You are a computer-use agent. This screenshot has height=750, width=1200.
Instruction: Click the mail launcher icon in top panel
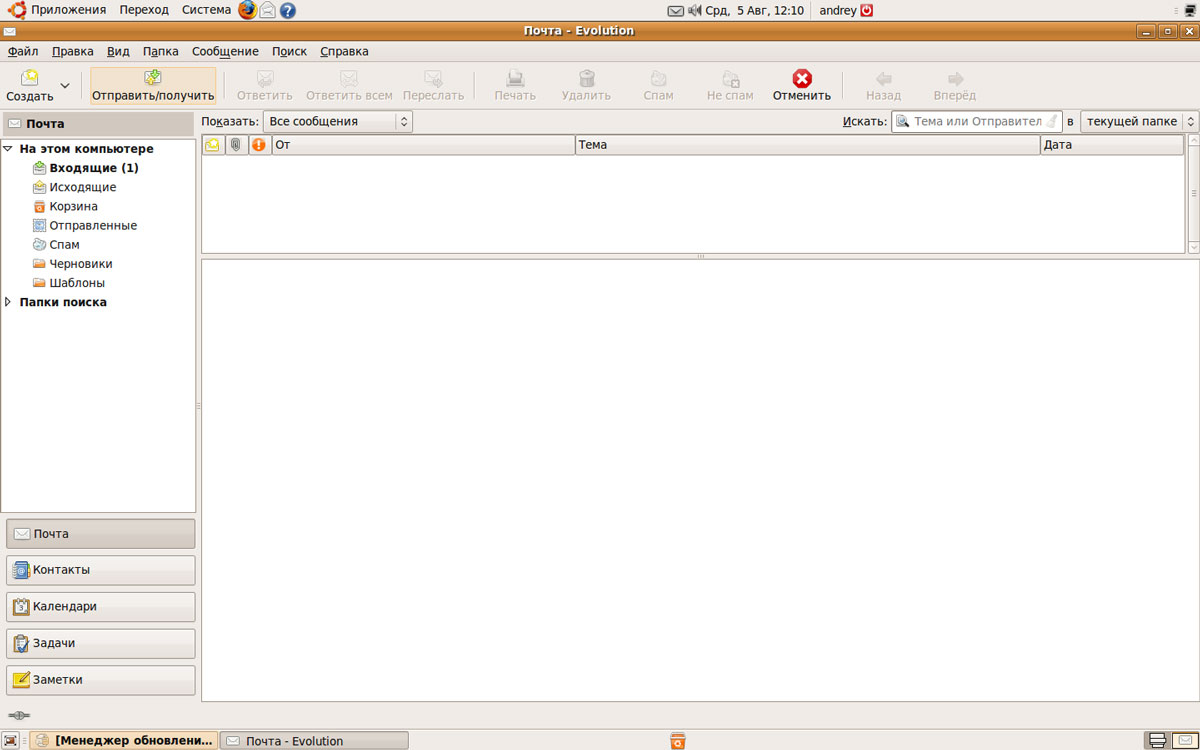tap(267, 11)
